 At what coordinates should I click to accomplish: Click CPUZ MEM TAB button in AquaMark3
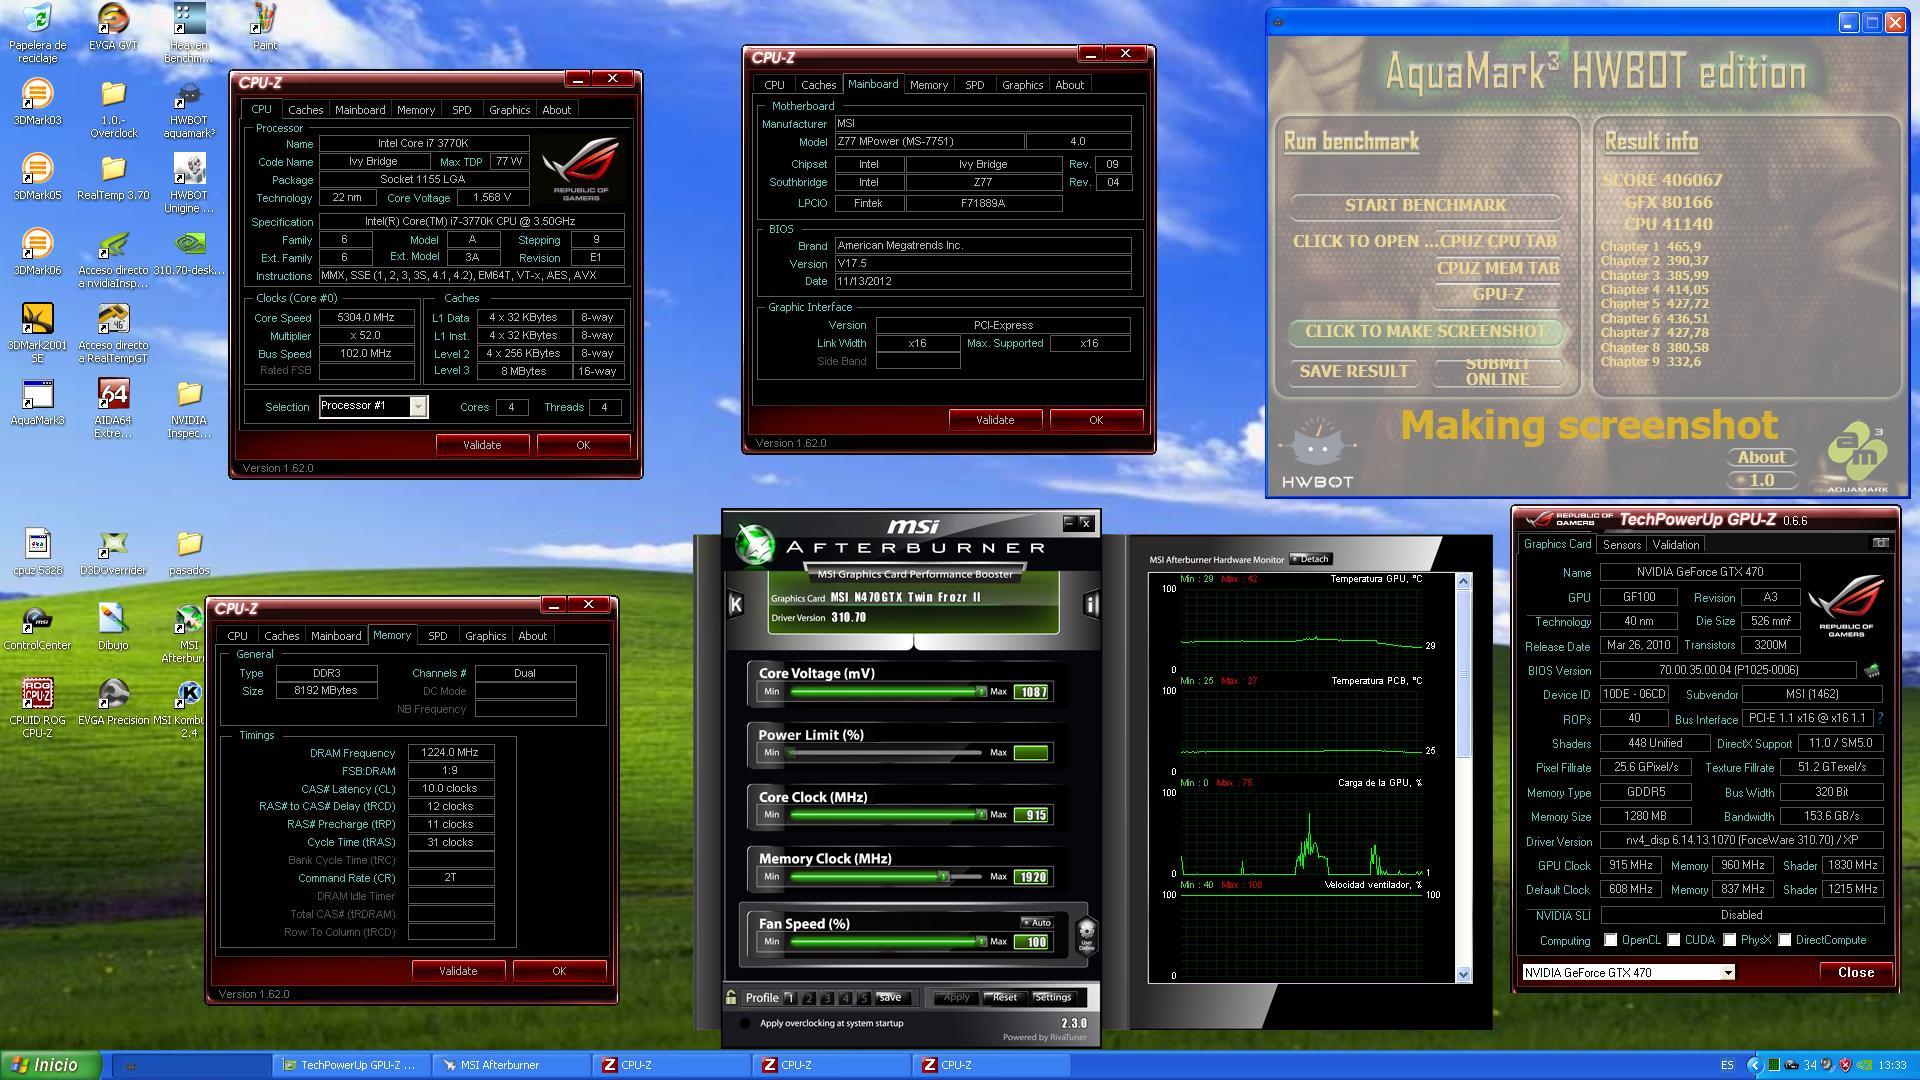1497,268
